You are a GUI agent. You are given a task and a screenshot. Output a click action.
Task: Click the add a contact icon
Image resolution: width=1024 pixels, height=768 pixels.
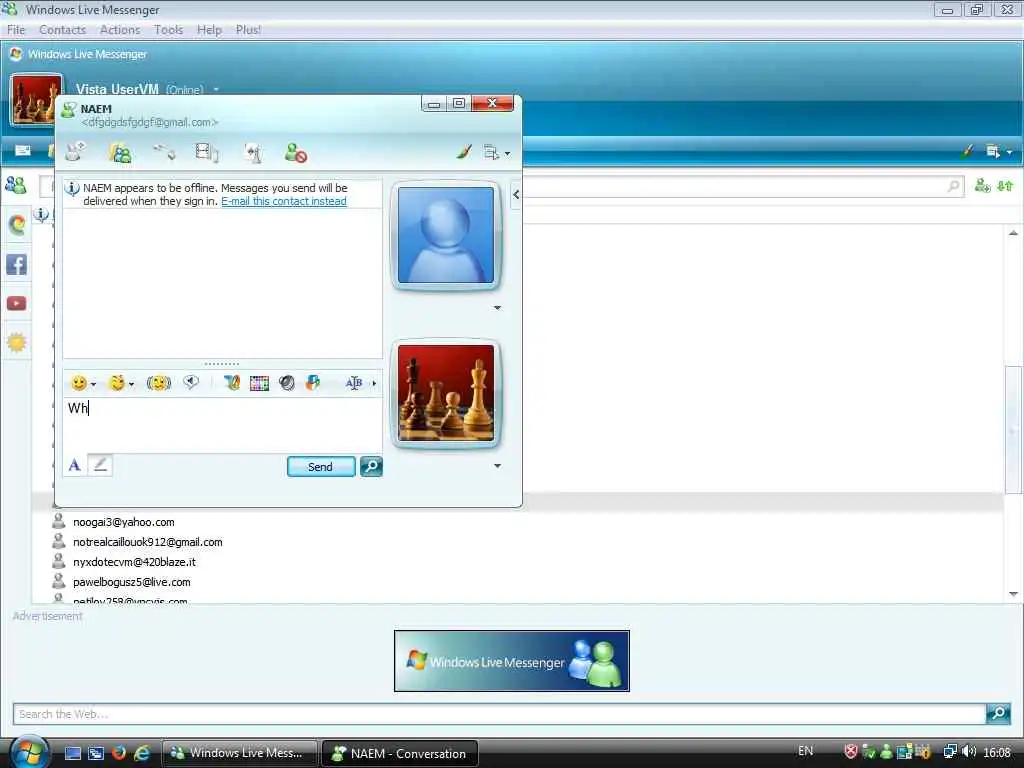pos(982,186)
